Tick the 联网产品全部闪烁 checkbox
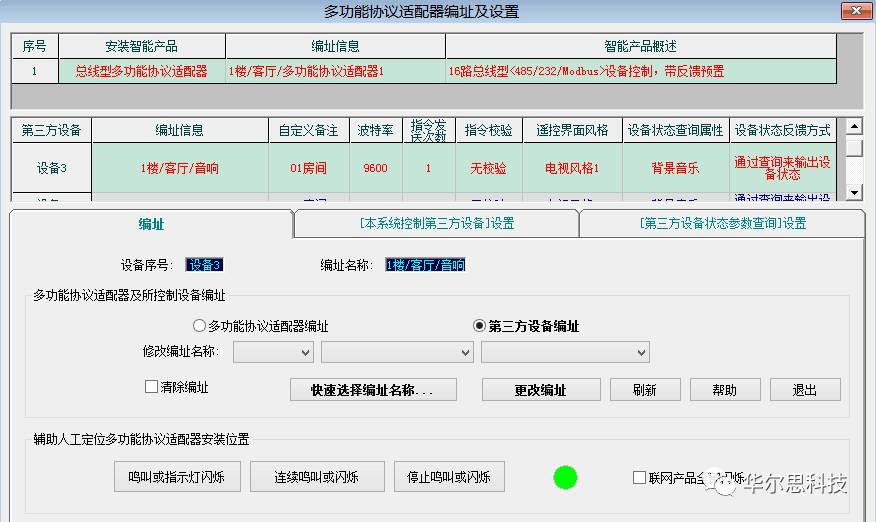The height and width of the screenshot is (522, 876). click(x=640, y=478)
